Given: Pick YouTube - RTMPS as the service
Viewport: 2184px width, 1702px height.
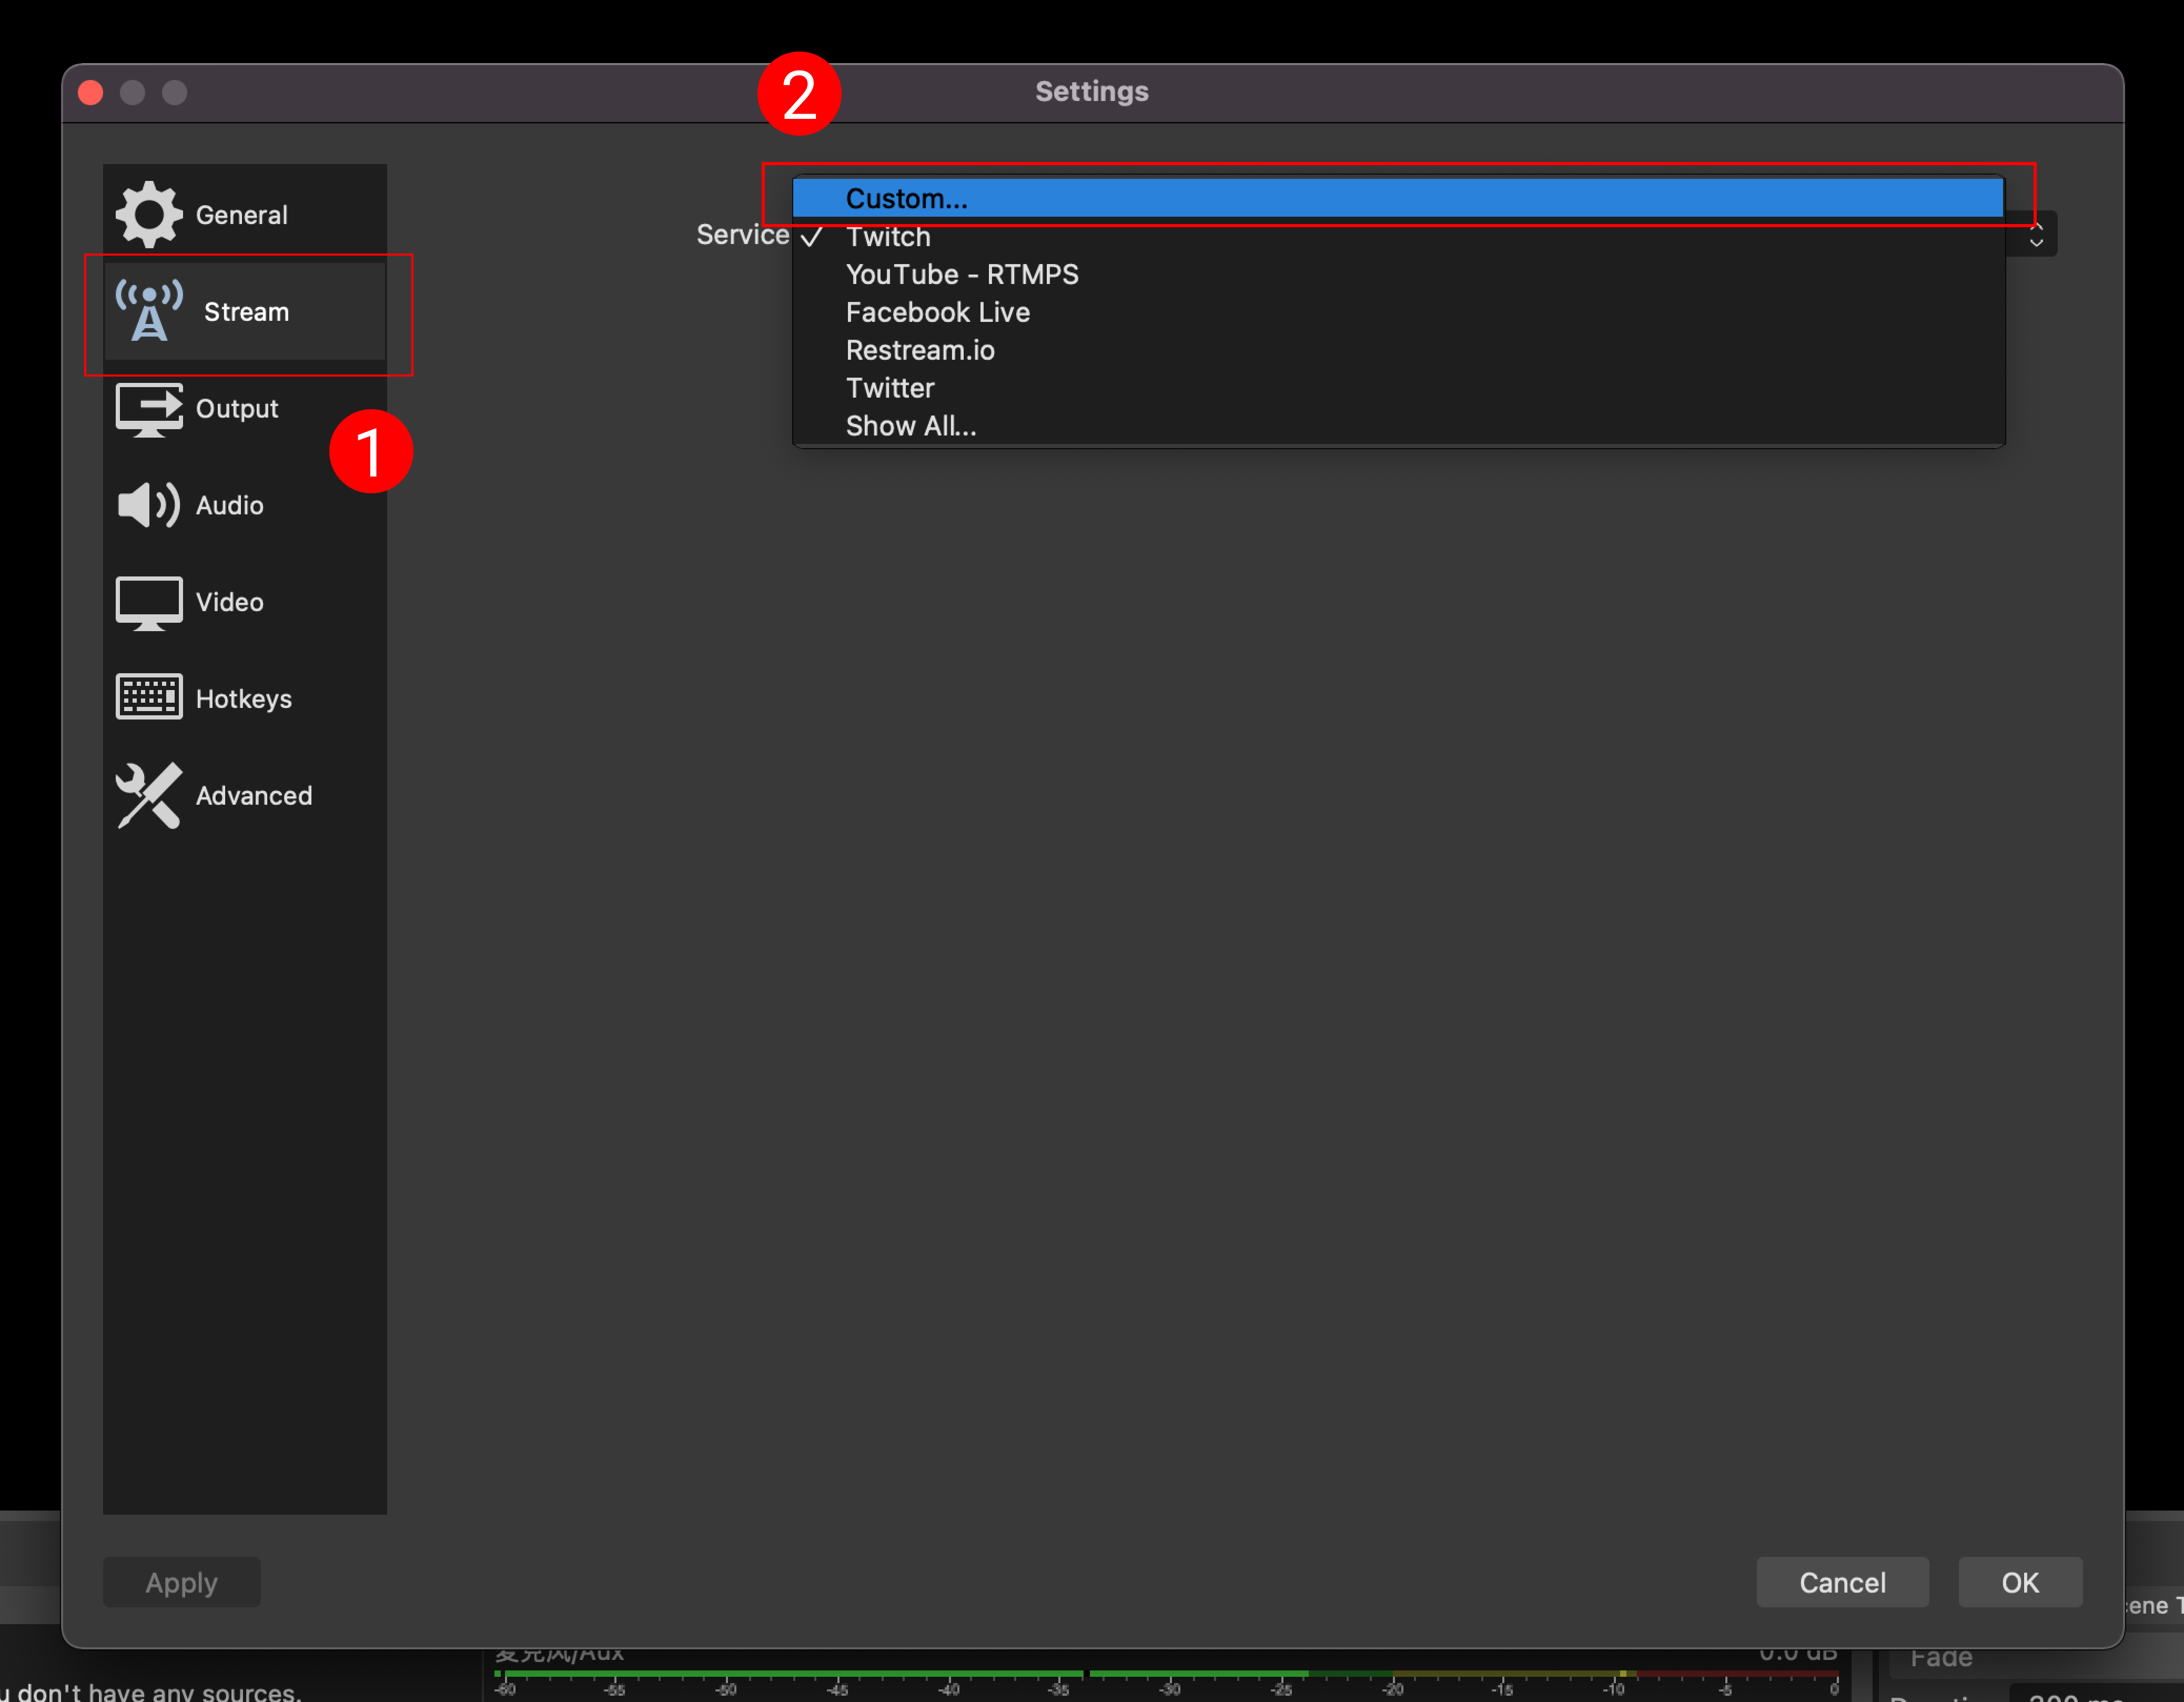Looking at the screenshot, I should (961, 274).
